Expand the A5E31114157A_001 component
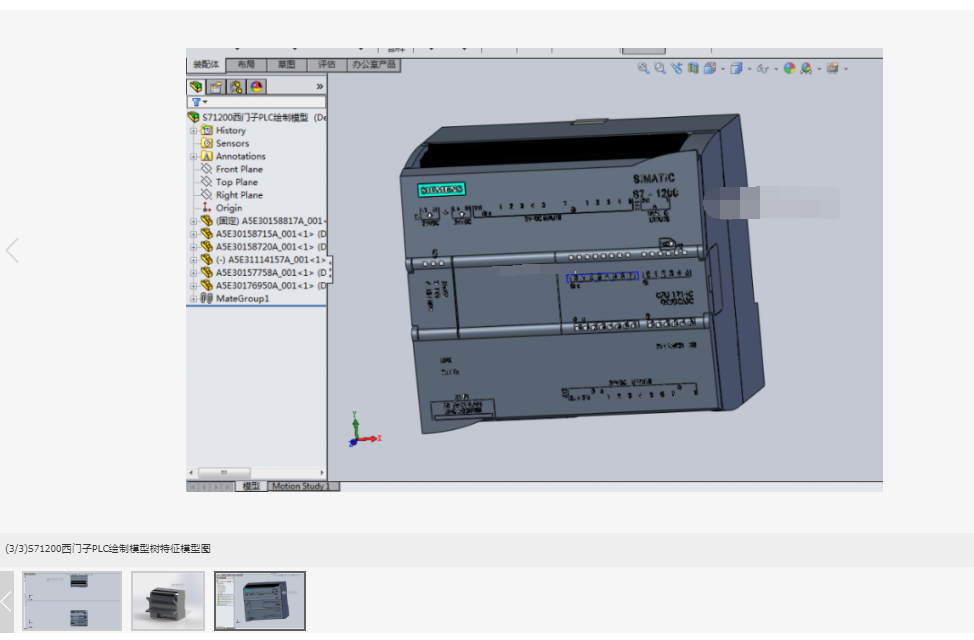 (x=193, y=260)
